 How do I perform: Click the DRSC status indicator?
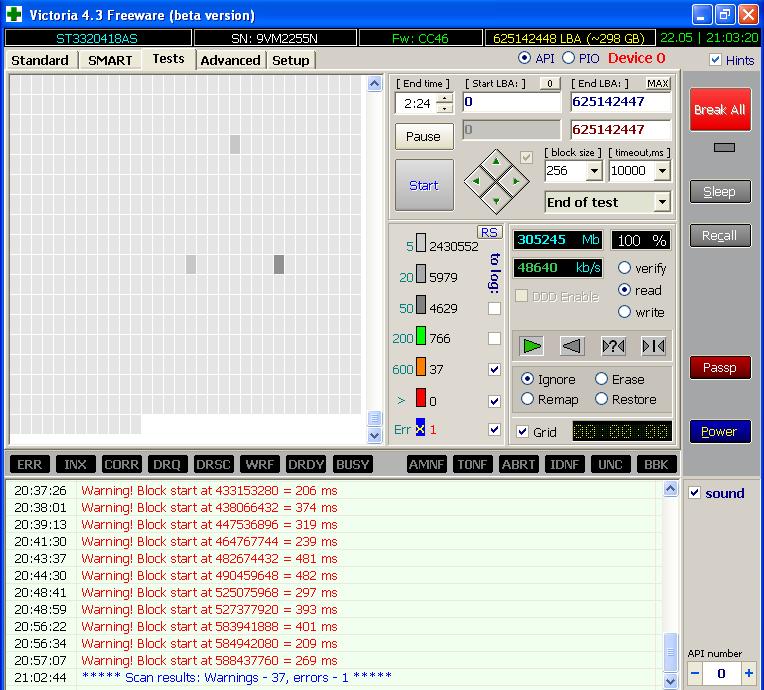213,464
